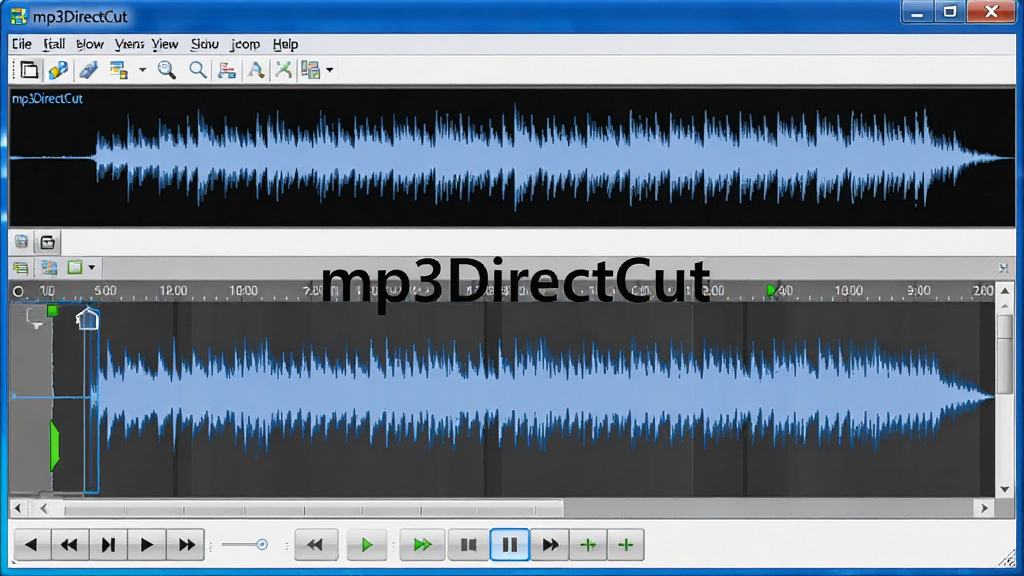Click the plain magnifier search icon
This screenshot has height=576, width=1024.
pos(197,70)
